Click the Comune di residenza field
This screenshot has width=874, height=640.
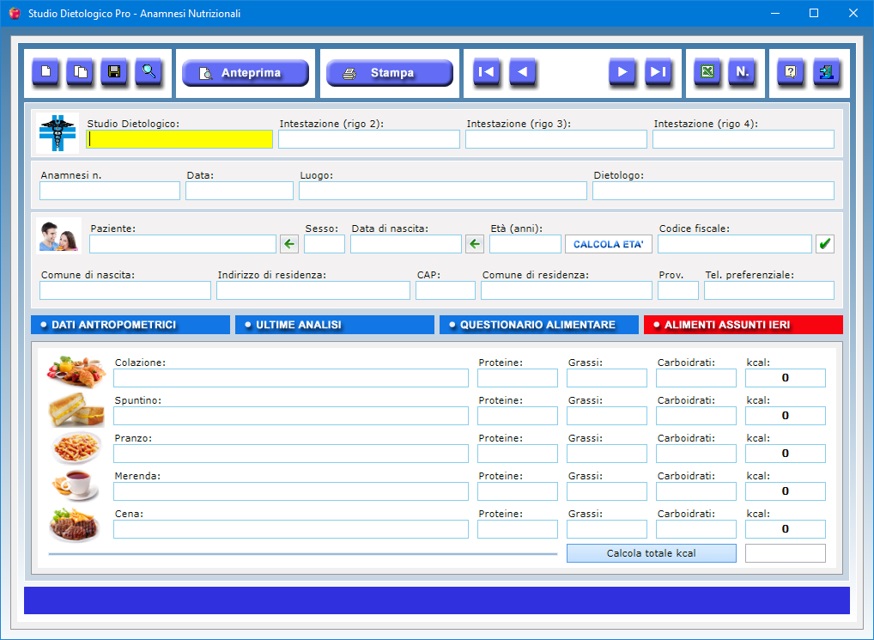pyautogui.click(x=566, y=290)
